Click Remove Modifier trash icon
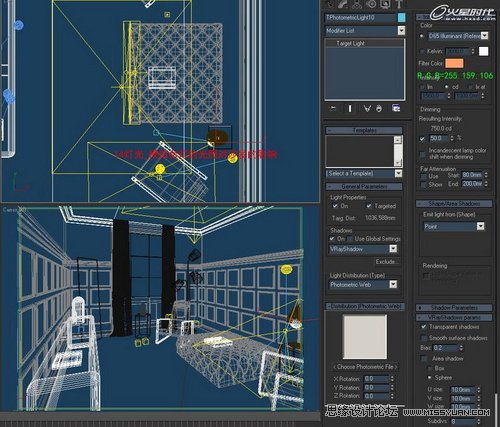 click(x=379, y=108)
